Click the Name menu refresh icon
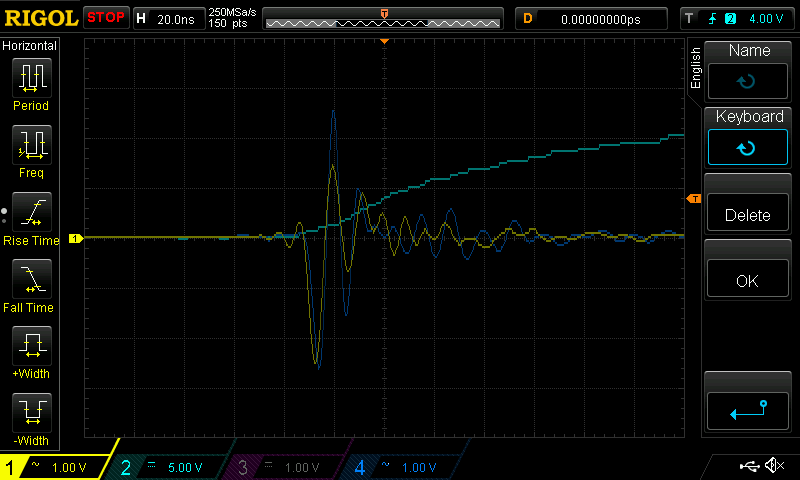Screen dimensions: 800x480 (747, 81)
